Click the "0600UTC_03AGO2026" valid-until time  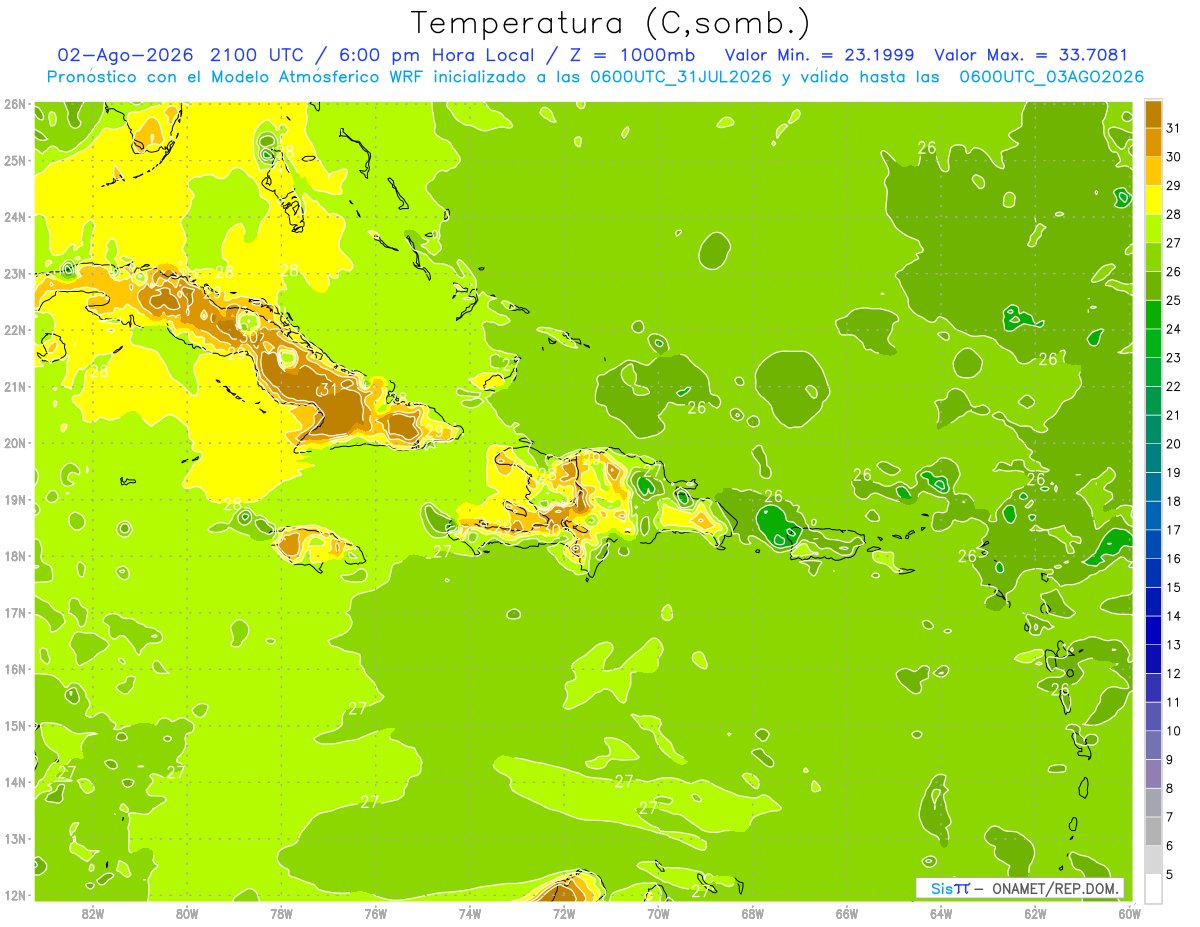pos(1051,77)
